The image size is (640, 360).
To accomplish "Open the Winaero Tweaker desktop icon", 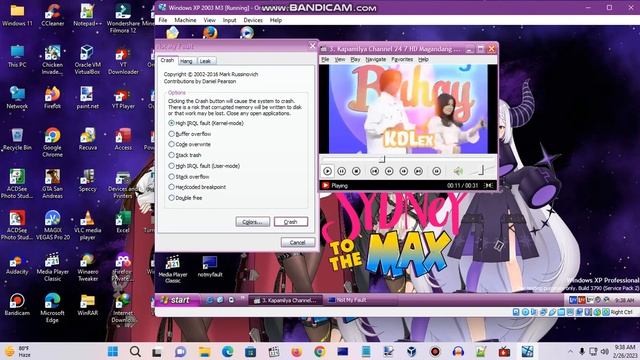I will click(87, 267).
